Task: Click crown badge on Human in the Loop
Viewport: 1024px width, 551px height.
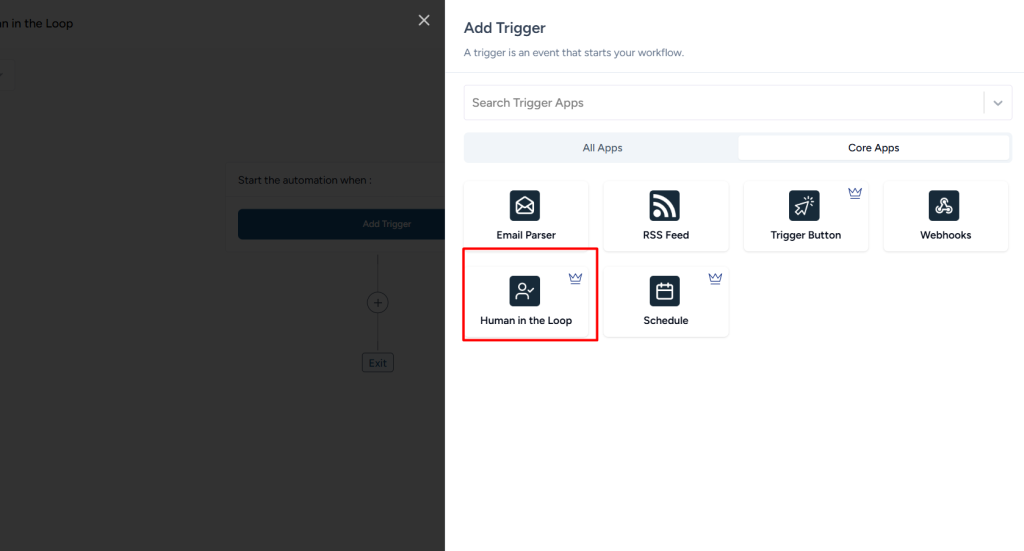Action: pos(575,279)
